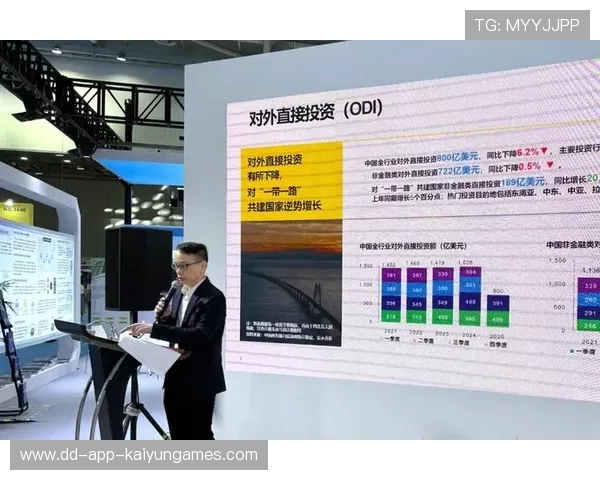The image size is (600, 480).
Task: Click the '800' total above the 2025 bar
Action: click(498, 291)
